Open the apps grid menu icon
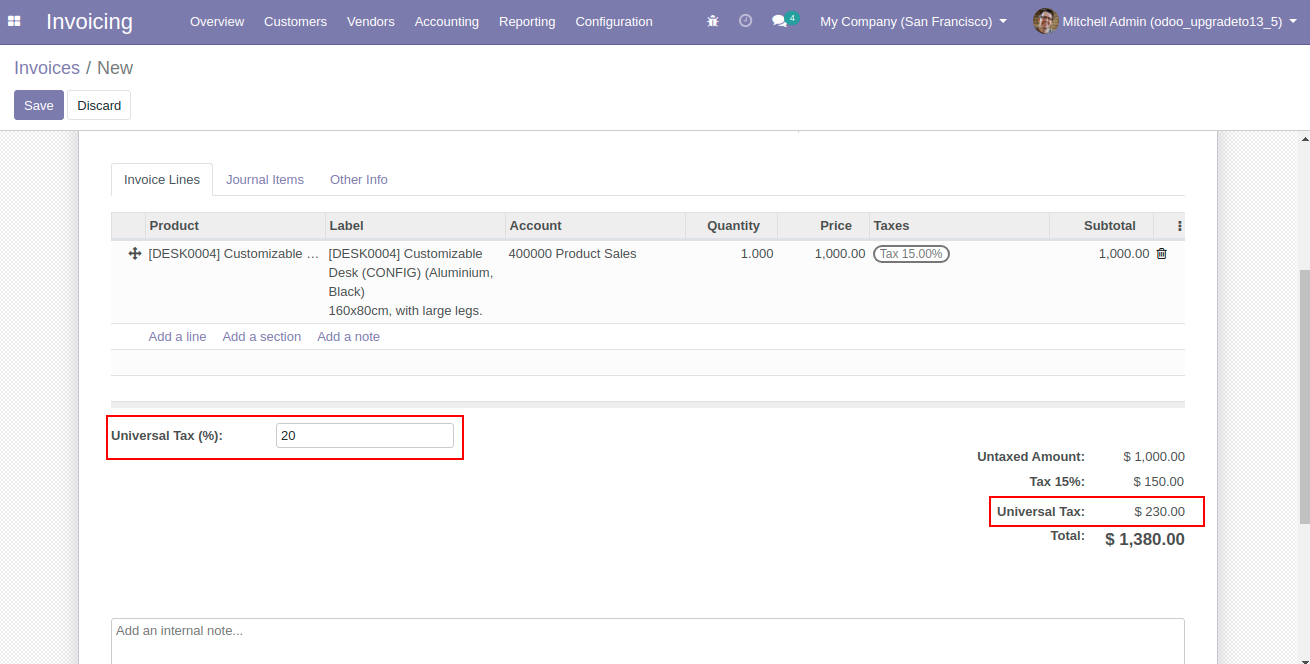The width and height of the screenshot is (1310, 664). (14, 21)
